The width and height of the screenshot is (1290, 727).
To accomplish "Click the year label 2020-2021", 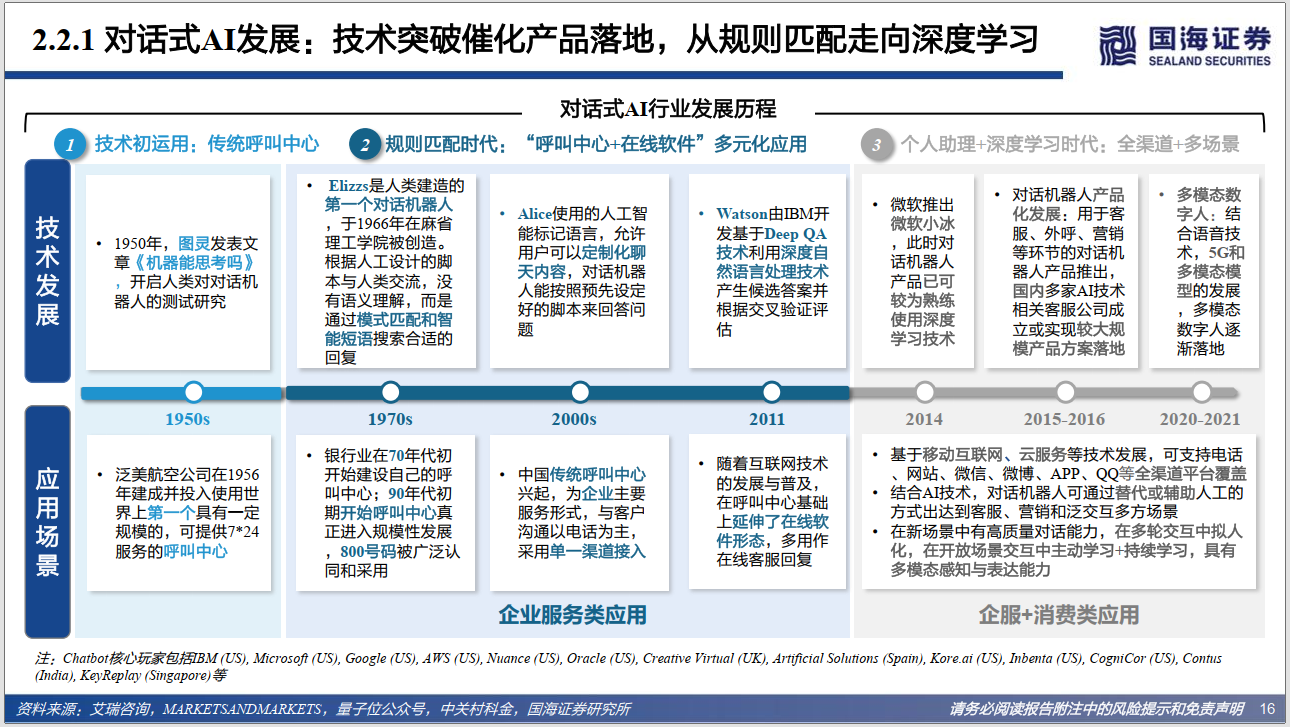I will click(1199, 420).
